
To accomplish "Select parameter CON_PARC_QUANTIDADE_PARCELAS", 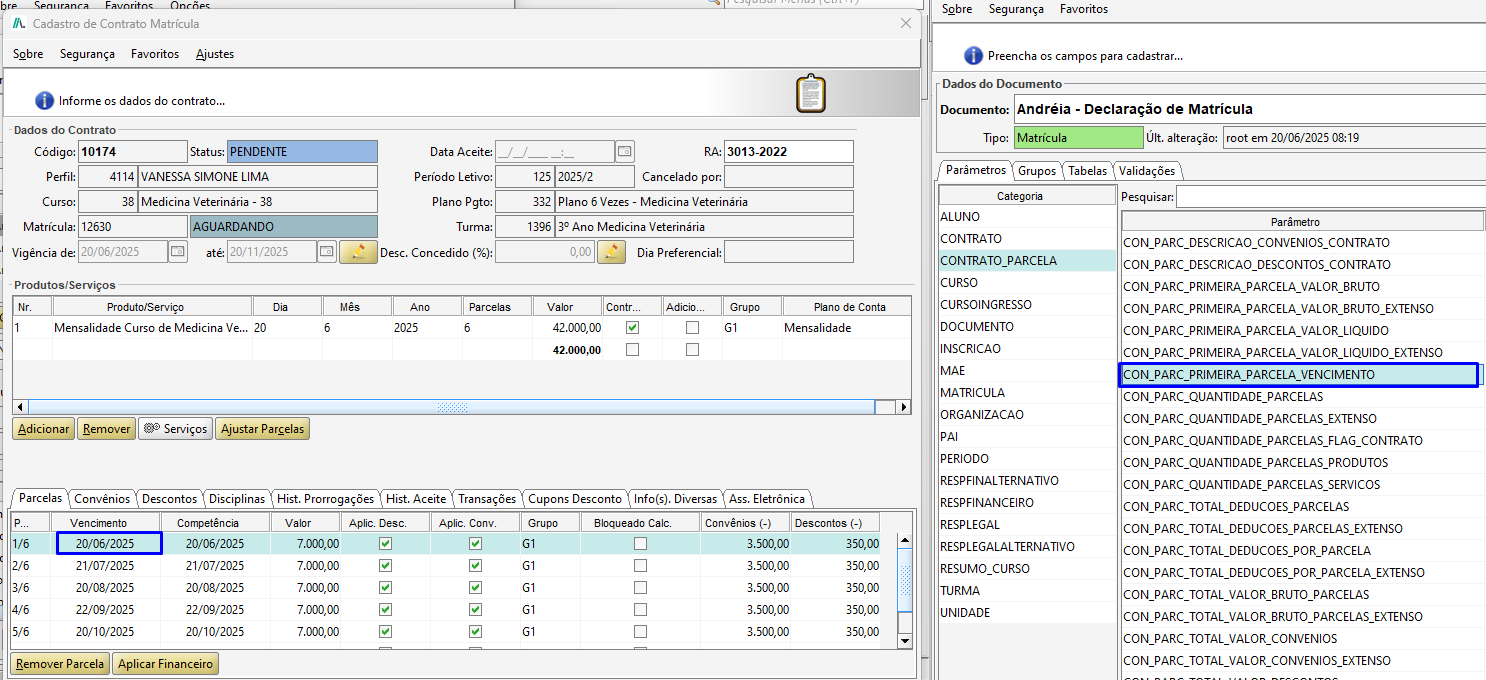I will point(1301,397).
